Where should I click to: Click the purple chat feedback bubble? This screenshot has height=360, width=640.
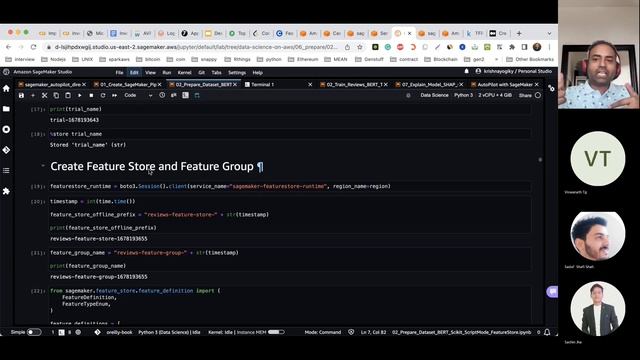pos(552,291)
